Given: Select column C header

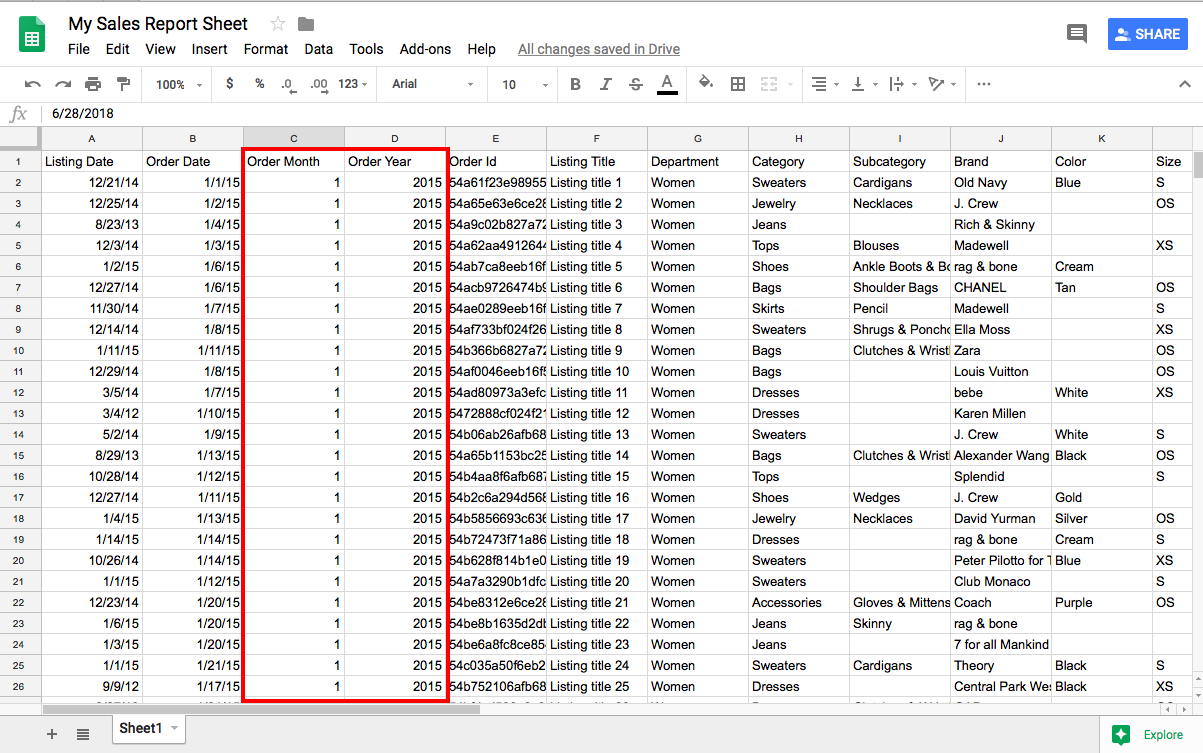Looking at the screenshot, I should coord(294,139).
